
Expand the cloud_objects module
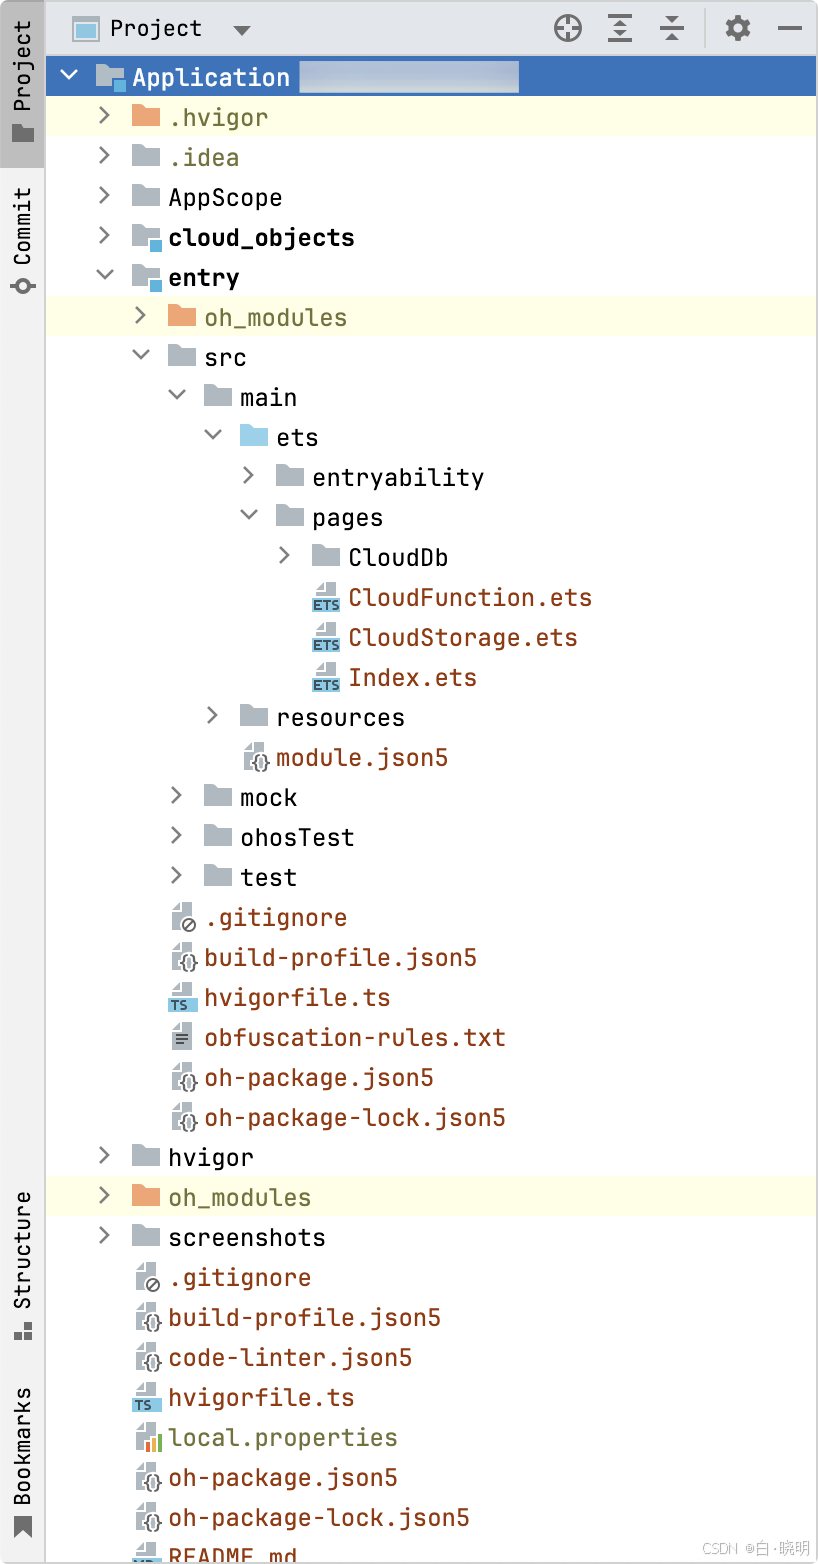click(x=105, y=236)
